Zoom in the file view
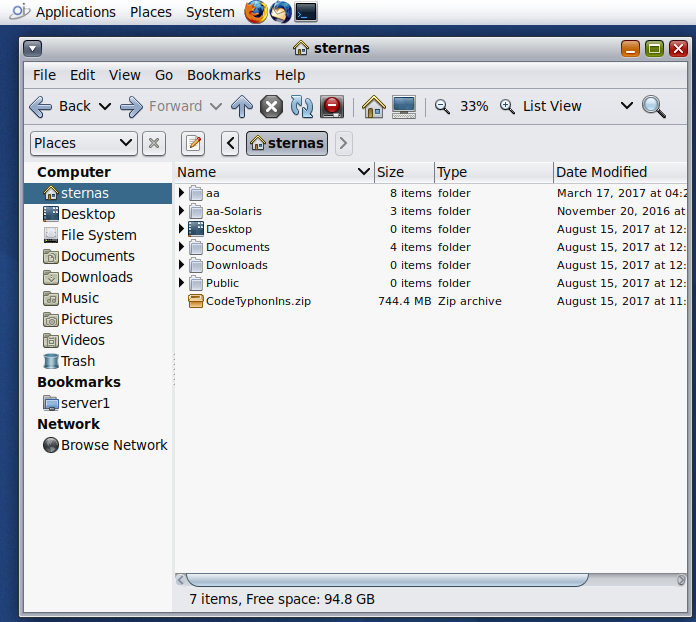The height and width of the screenshot is (622, 696). [507, 107]
